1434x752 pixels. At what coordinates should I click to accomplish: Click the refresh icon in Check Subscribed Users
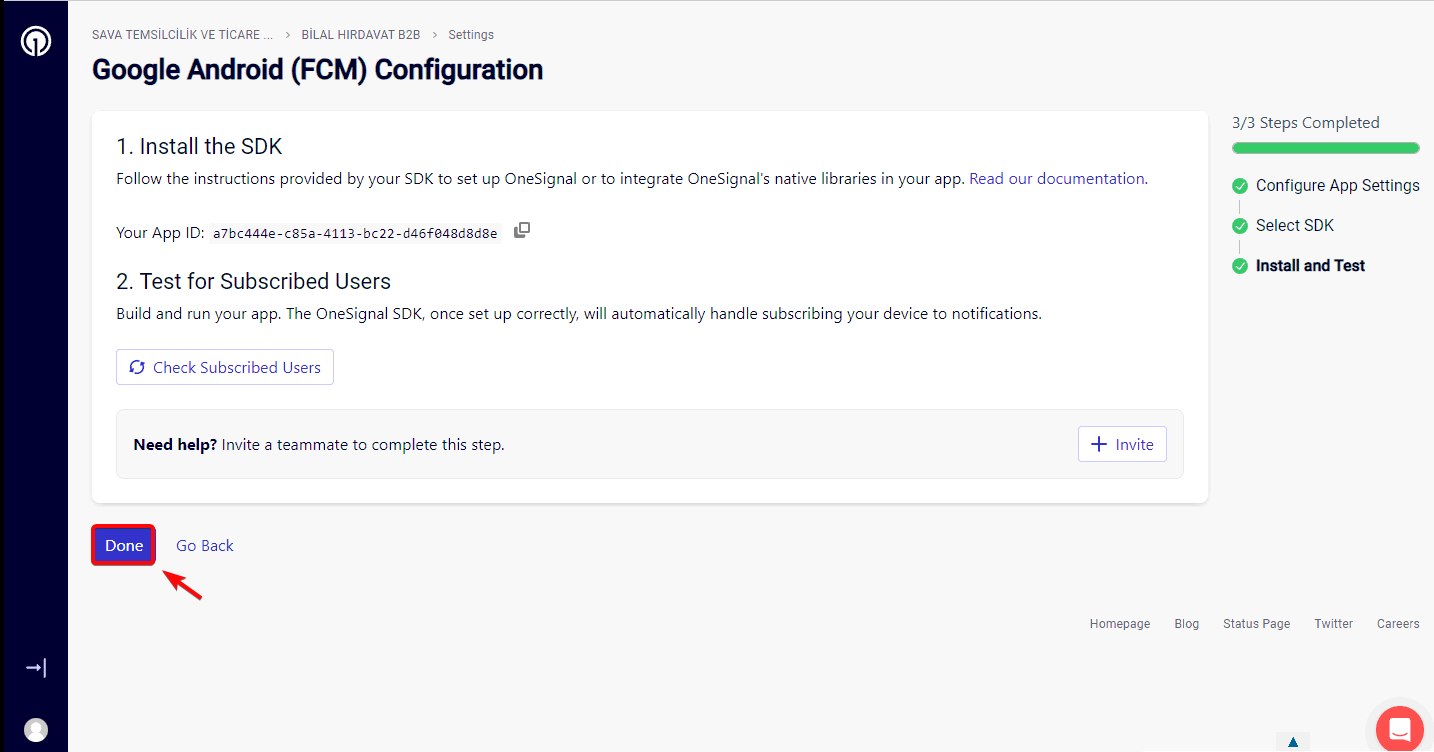(x=137, y=367)
